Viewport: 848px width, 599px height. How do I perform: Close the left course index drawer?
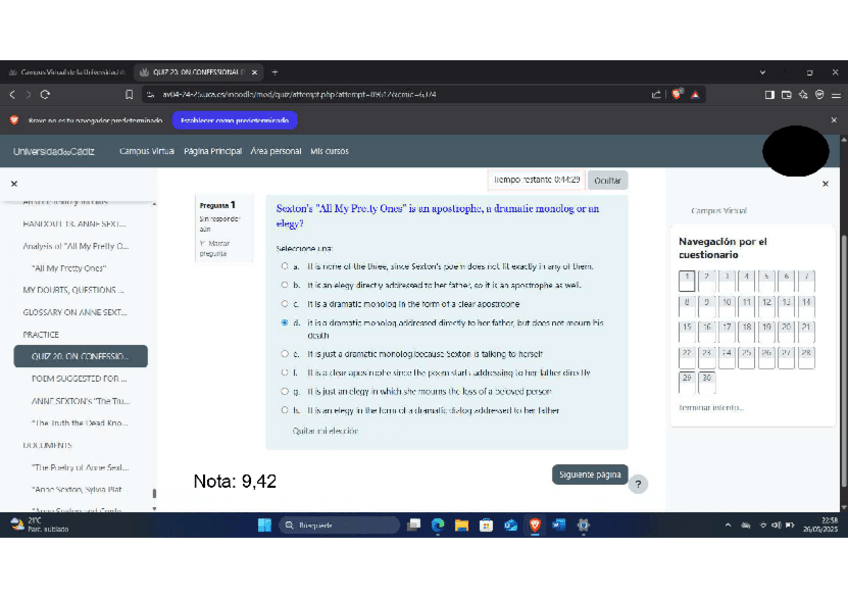(14, 184)
